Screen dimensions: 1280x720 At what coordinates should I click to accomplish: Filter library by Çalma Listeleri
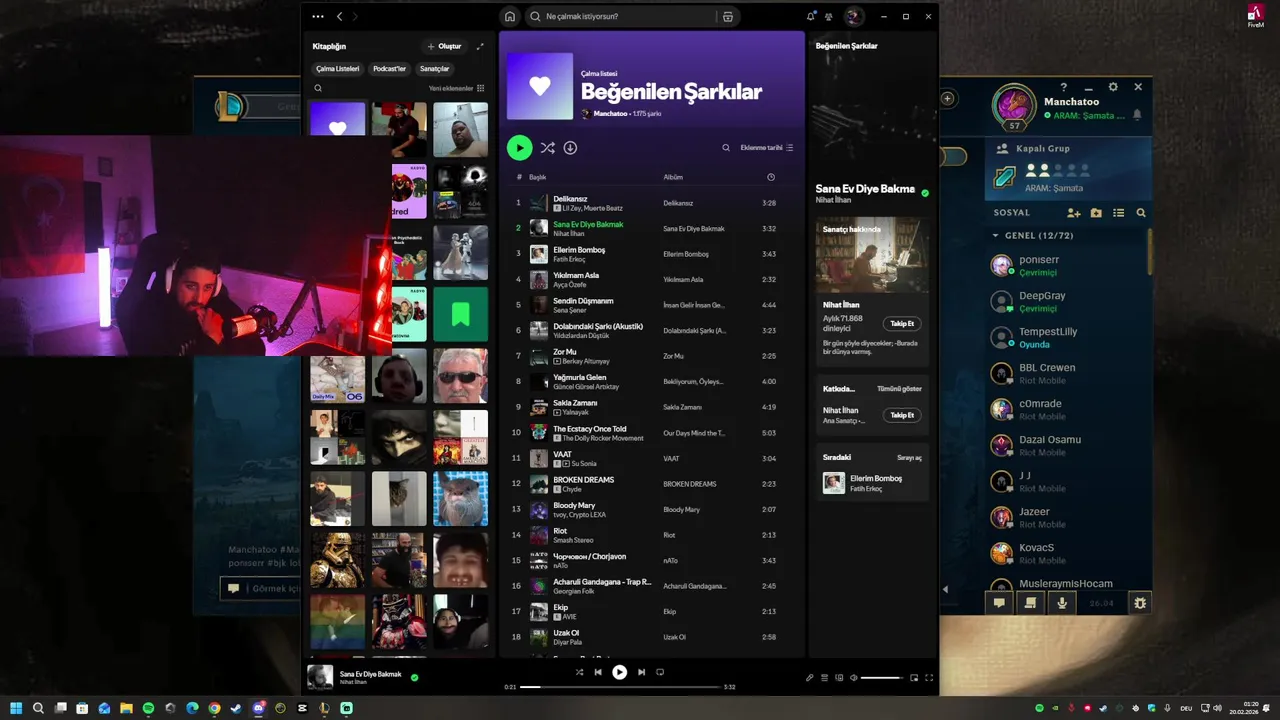tap(337, 69)
